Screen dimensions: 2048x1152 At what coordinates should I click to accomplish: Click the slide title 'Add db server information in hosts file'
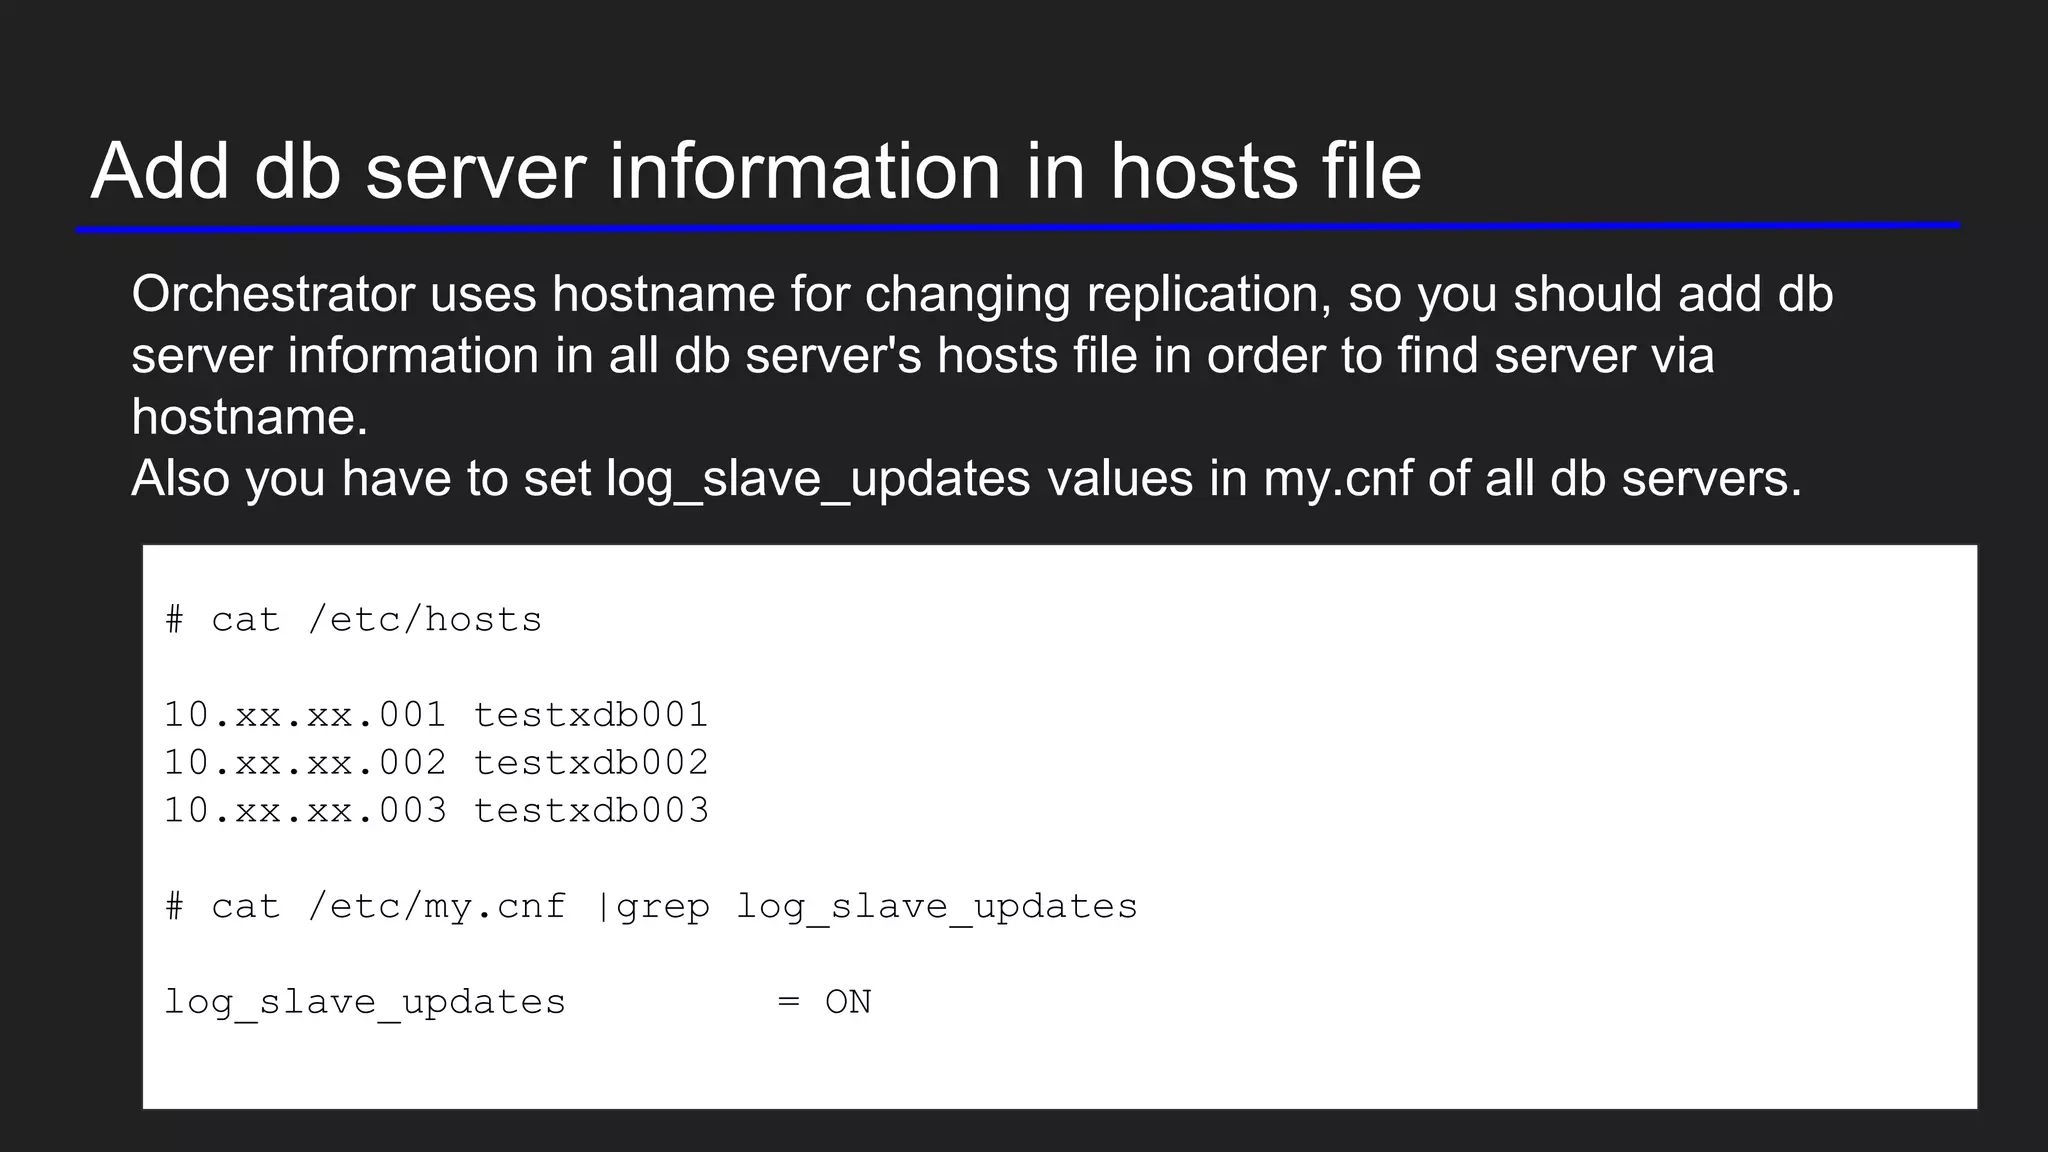[756, 171]
